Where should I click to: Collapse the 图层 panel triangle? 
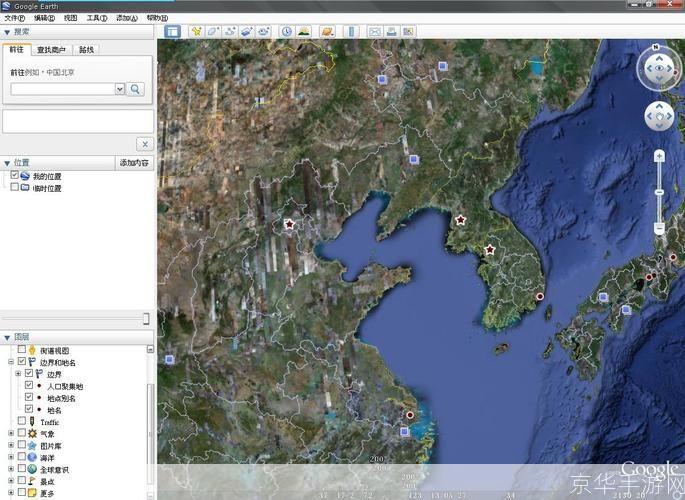pyautogui.click(x=7, y=337)
